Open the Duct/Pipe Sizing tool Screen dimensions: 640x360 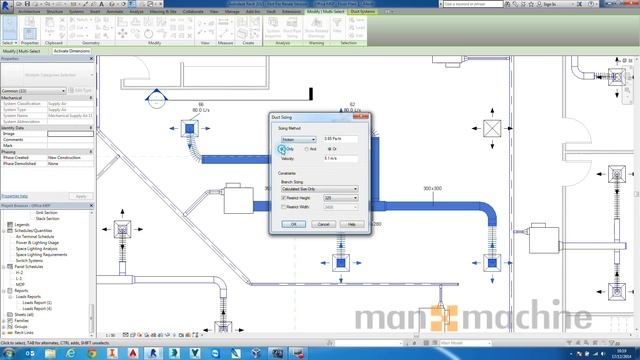pos(292,28)
